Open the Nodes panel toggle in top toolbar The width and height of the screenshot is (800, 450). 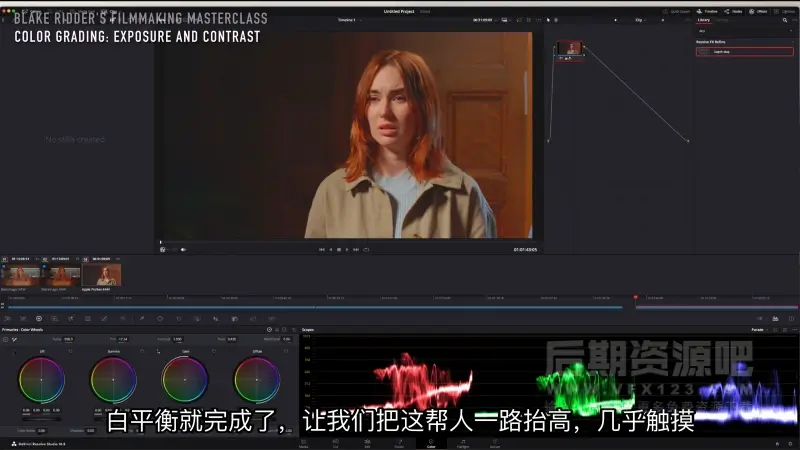pyautogui.click(x=733, y=11)
